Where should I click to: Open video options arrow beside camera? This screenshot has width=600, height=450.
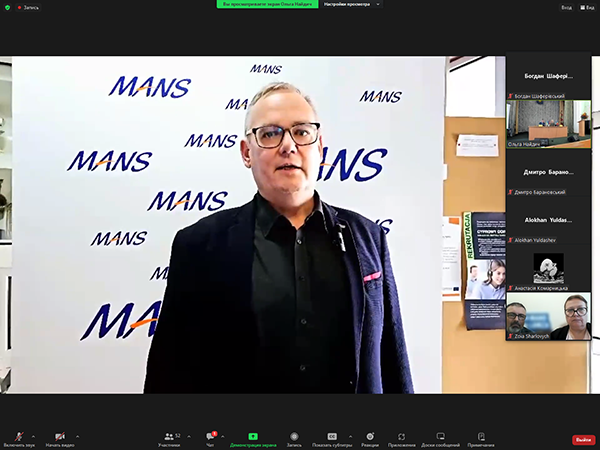78,436
